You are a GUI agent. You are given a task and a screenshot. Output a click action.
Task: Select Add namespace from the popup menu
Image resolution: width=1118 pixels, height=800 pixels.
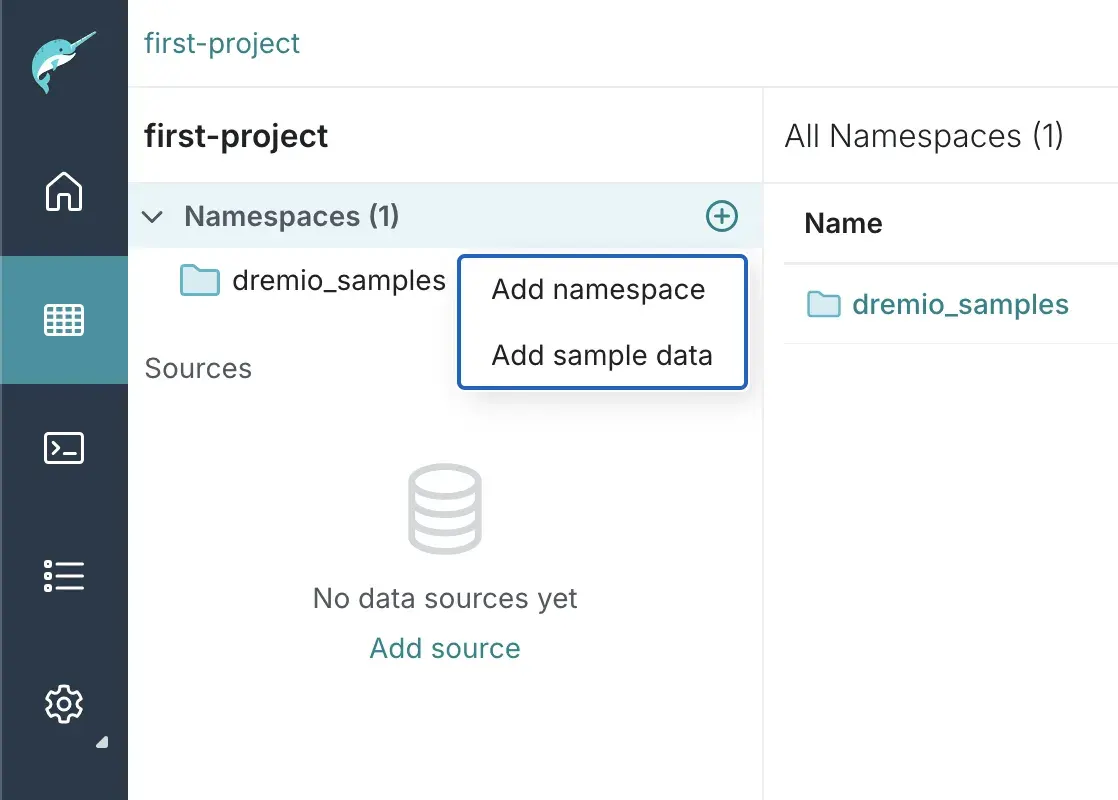tap(602, 289)
